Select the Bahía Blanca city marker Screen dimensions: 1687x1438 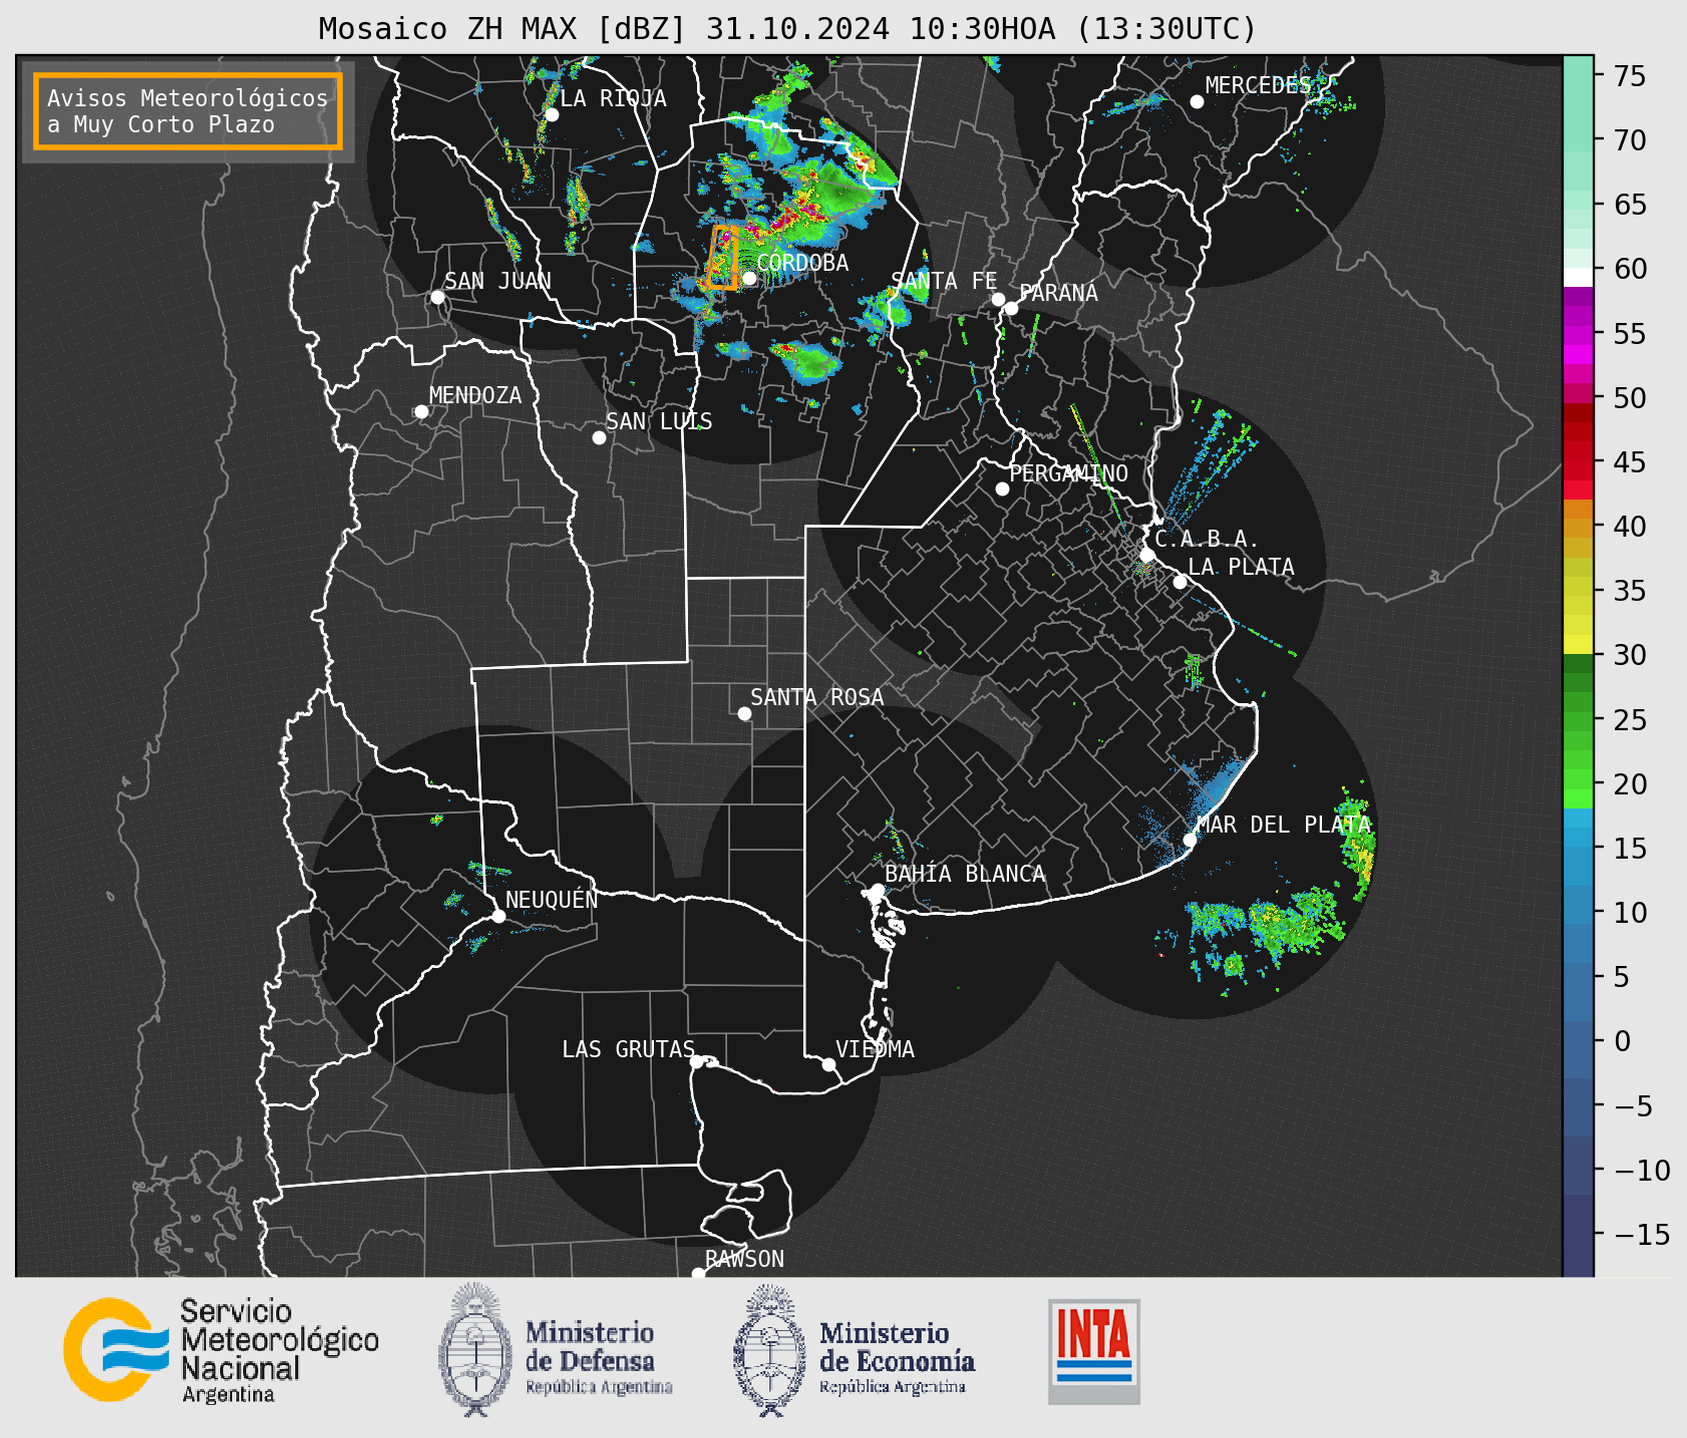pyautogui.click(x=877, y=890)
